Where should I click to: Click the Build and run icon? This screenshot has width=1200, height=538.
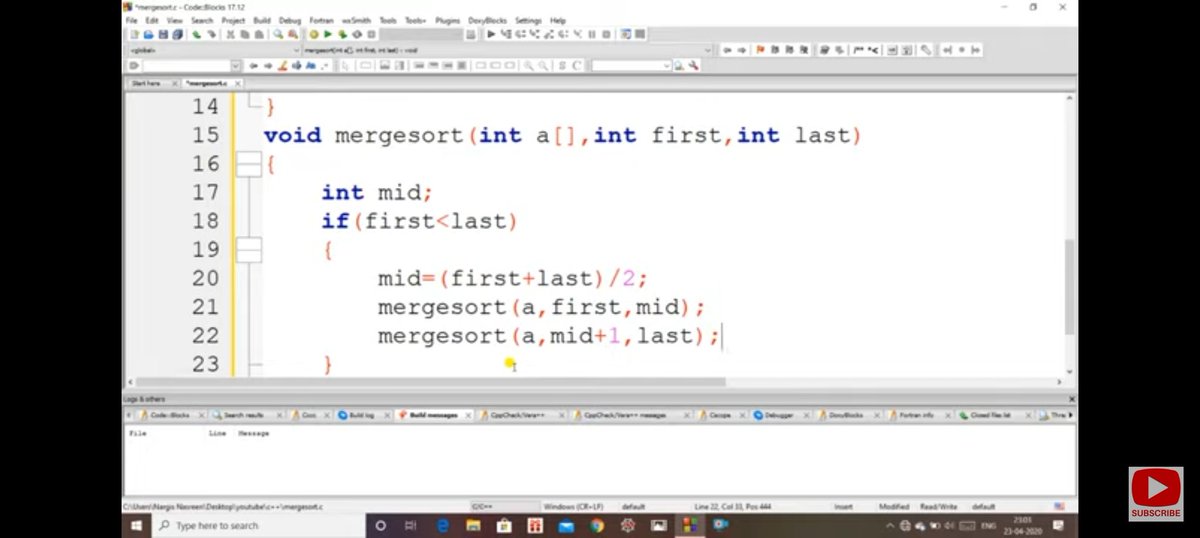[x=342, y=34]
